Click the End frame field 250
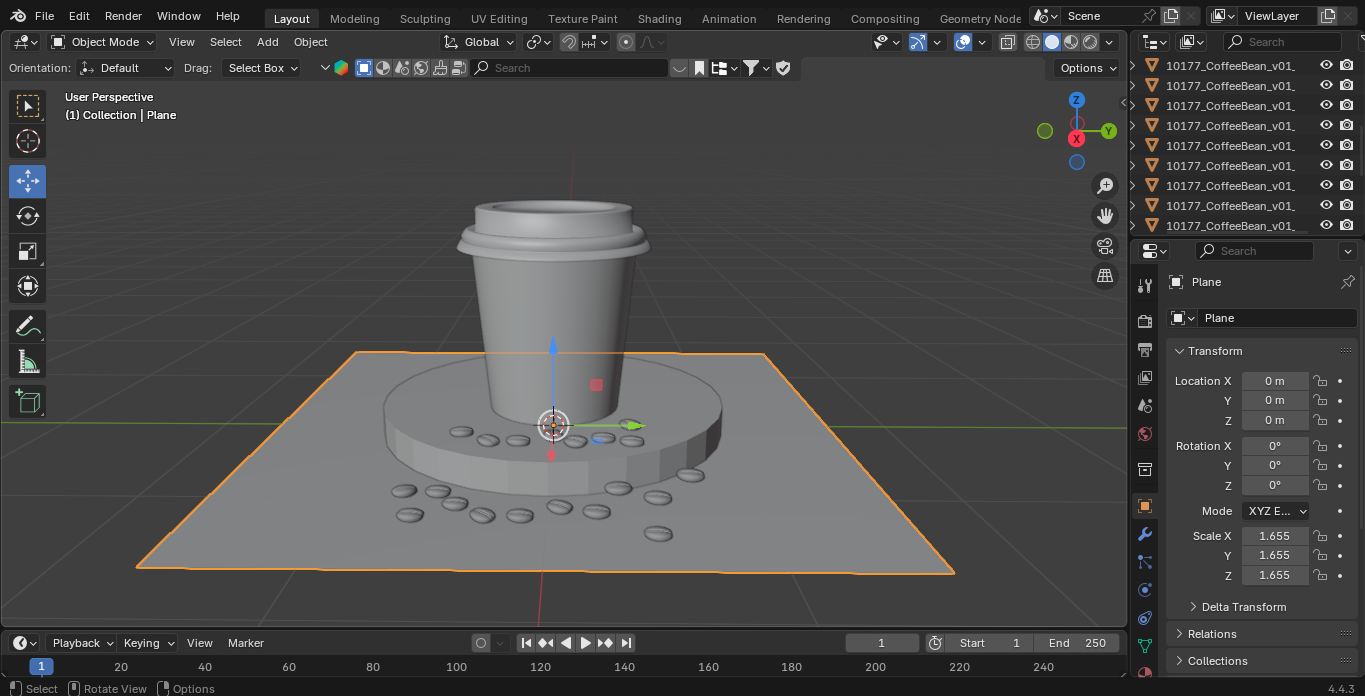 [x=1078, y=643]
